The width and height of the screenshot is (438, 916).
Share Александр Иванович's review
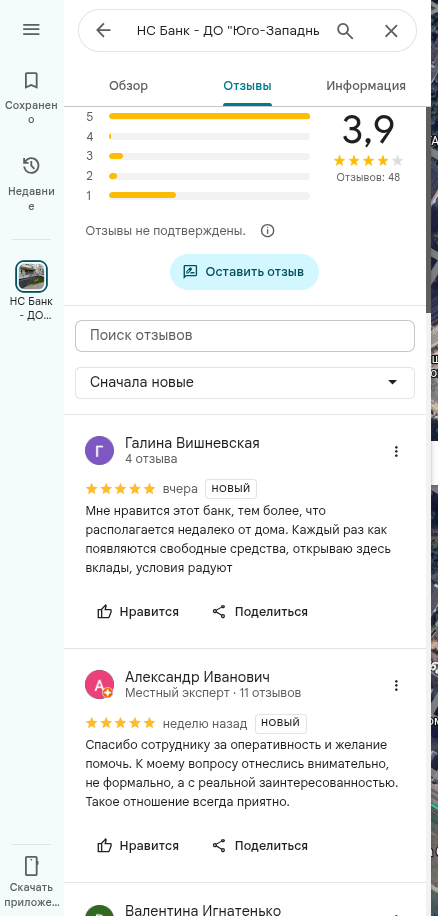[260, 845]
